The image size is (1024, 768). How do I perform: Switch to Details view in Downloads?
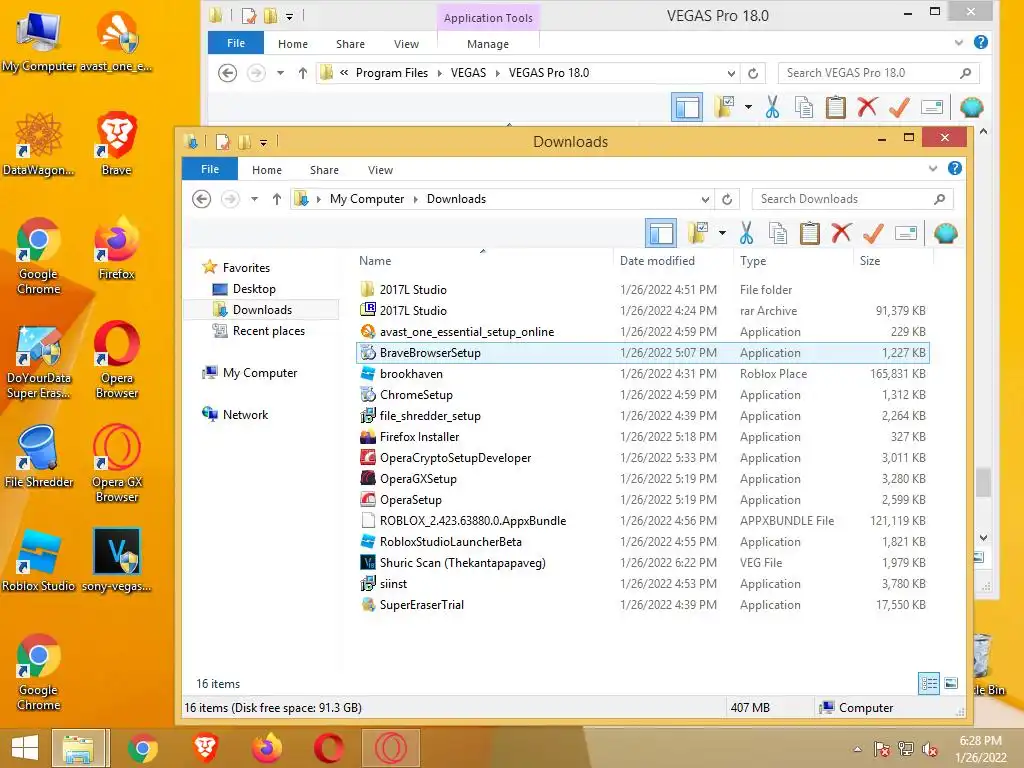(929, 683)
